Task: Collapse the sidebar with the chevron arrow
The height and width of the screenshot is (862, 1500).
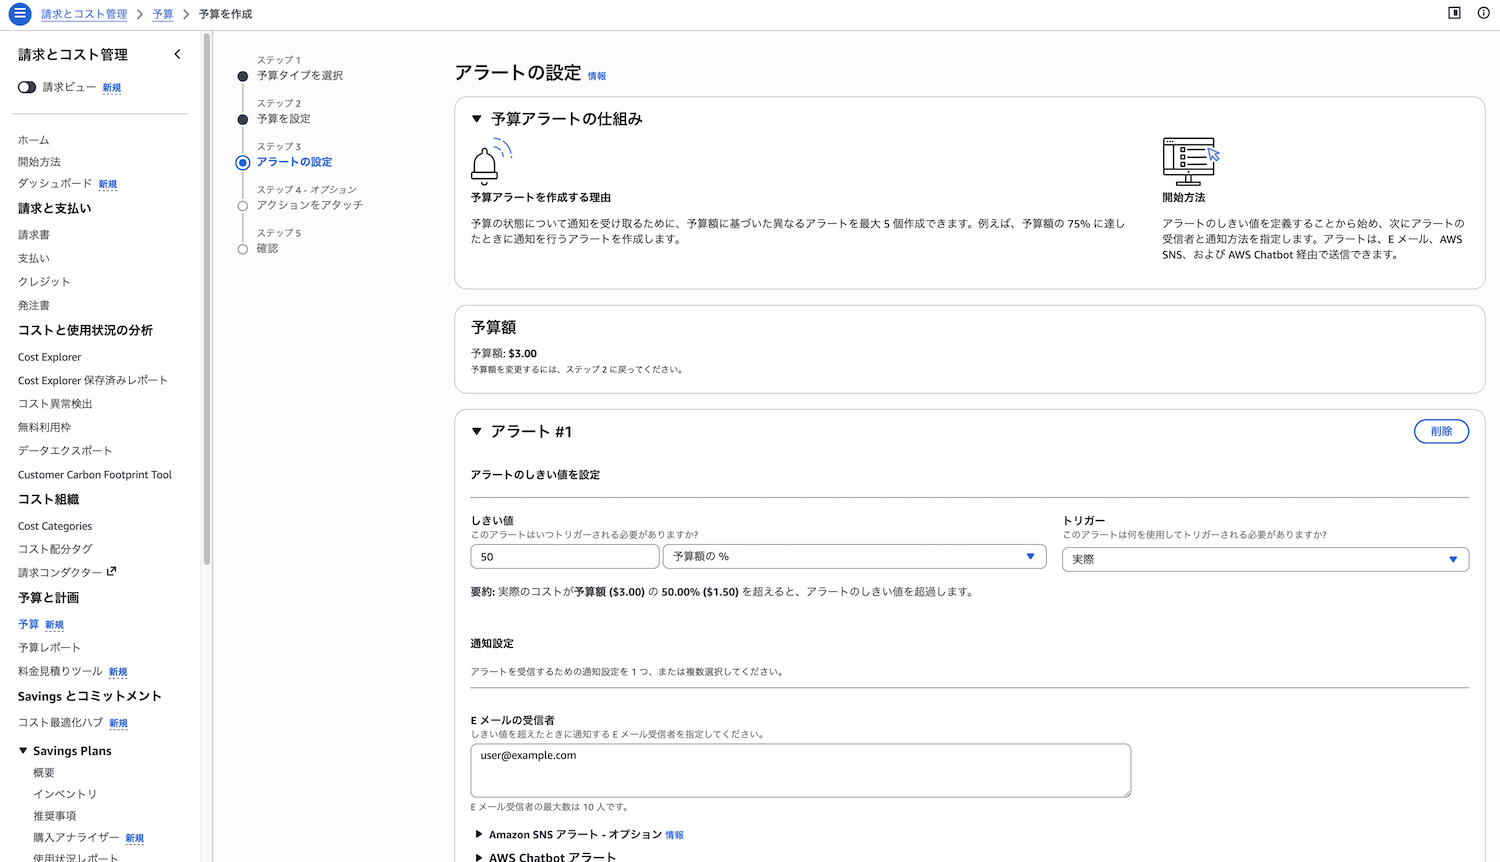Action: (x=178, y=55)
